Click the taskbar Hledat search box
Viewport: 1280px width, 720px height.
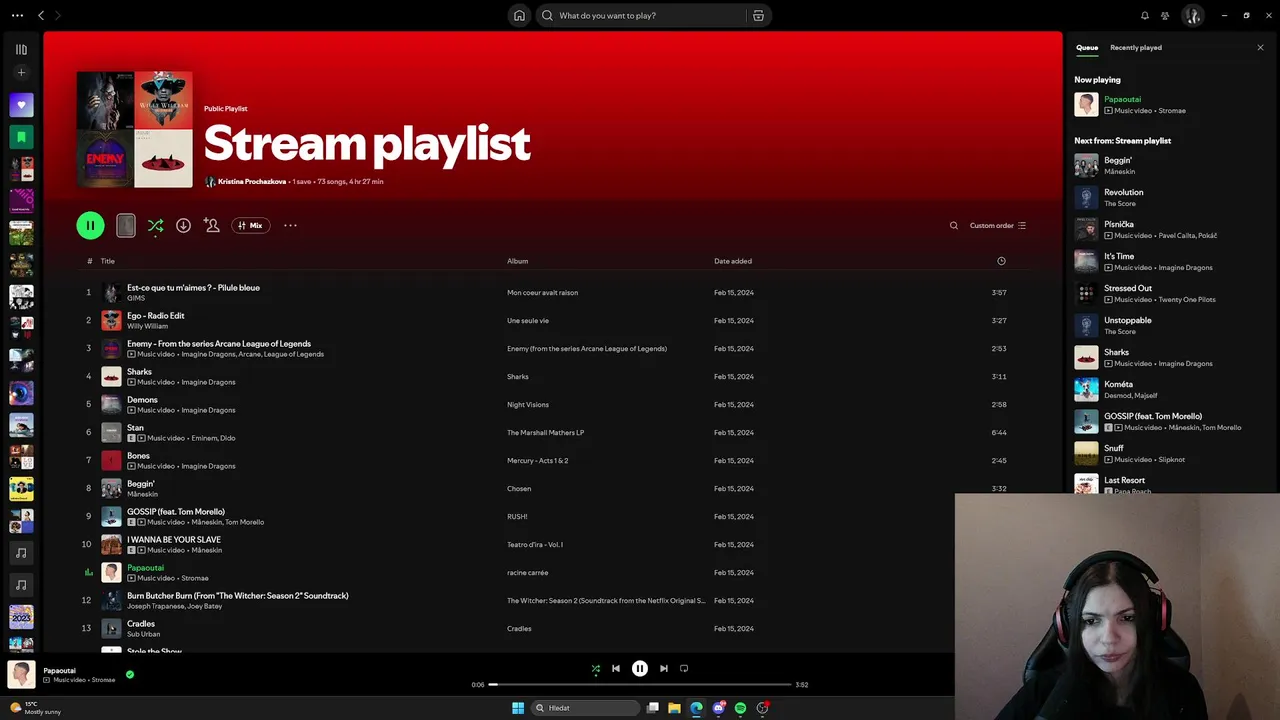pyautogui.click(x=586, y=708)
